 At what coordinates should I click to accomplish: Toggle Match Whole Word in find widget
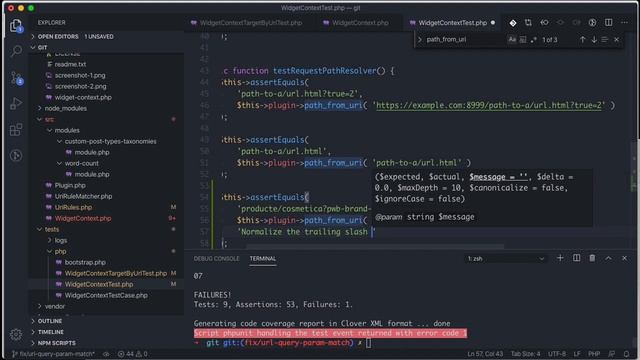(523, 40)
